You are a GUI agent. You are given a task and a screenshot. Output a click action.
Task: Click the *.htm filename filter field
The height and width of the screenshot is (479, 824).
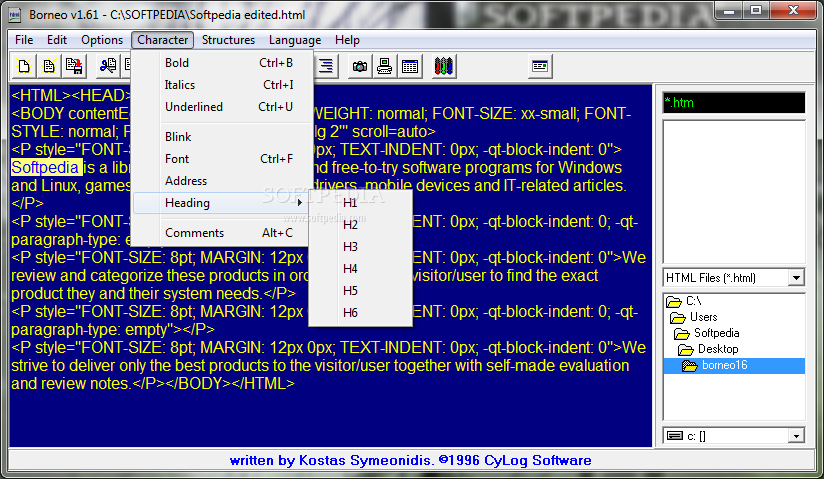734,103
